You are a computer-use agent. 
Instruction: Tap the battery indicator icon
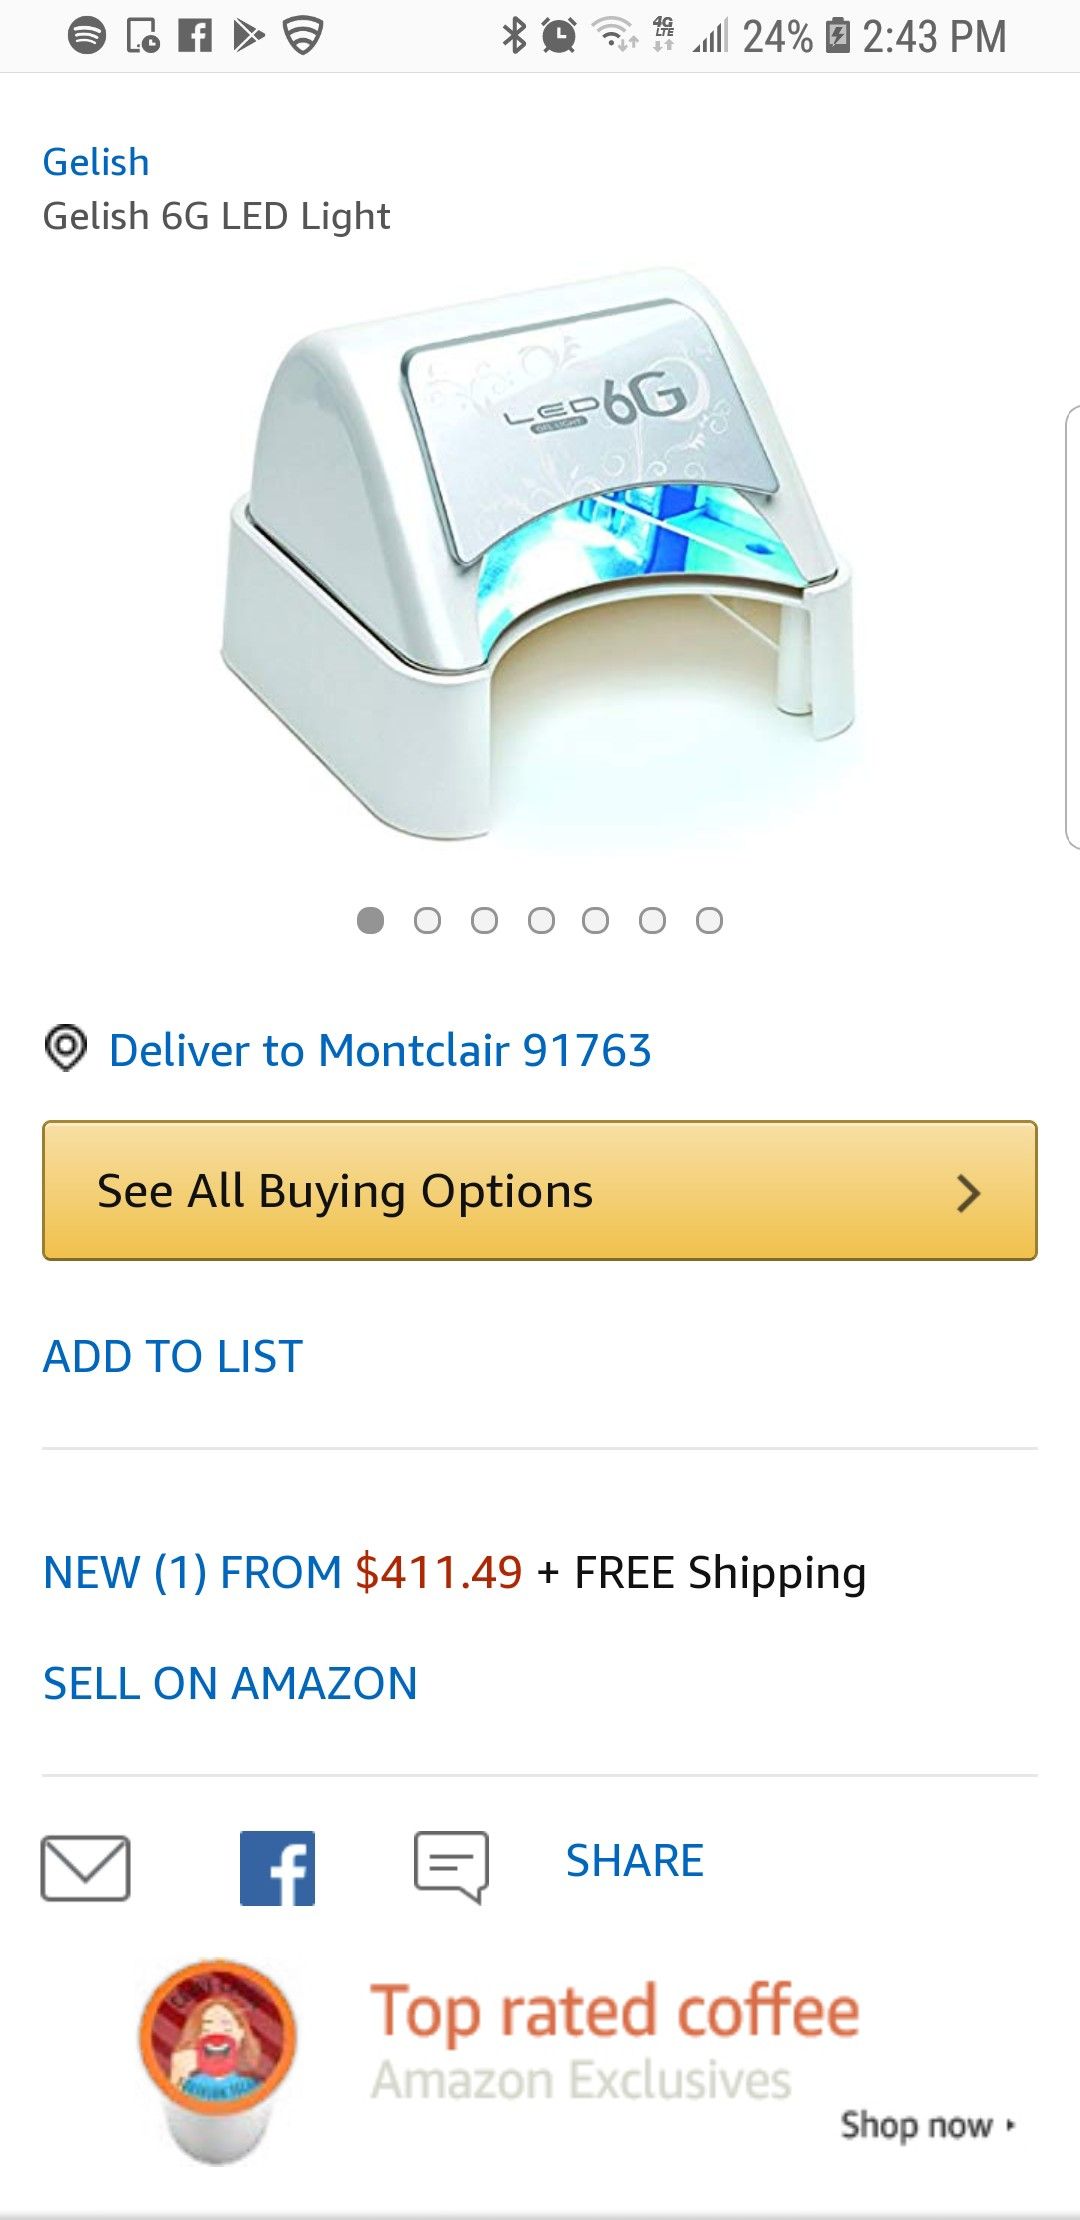pos(837,36)
